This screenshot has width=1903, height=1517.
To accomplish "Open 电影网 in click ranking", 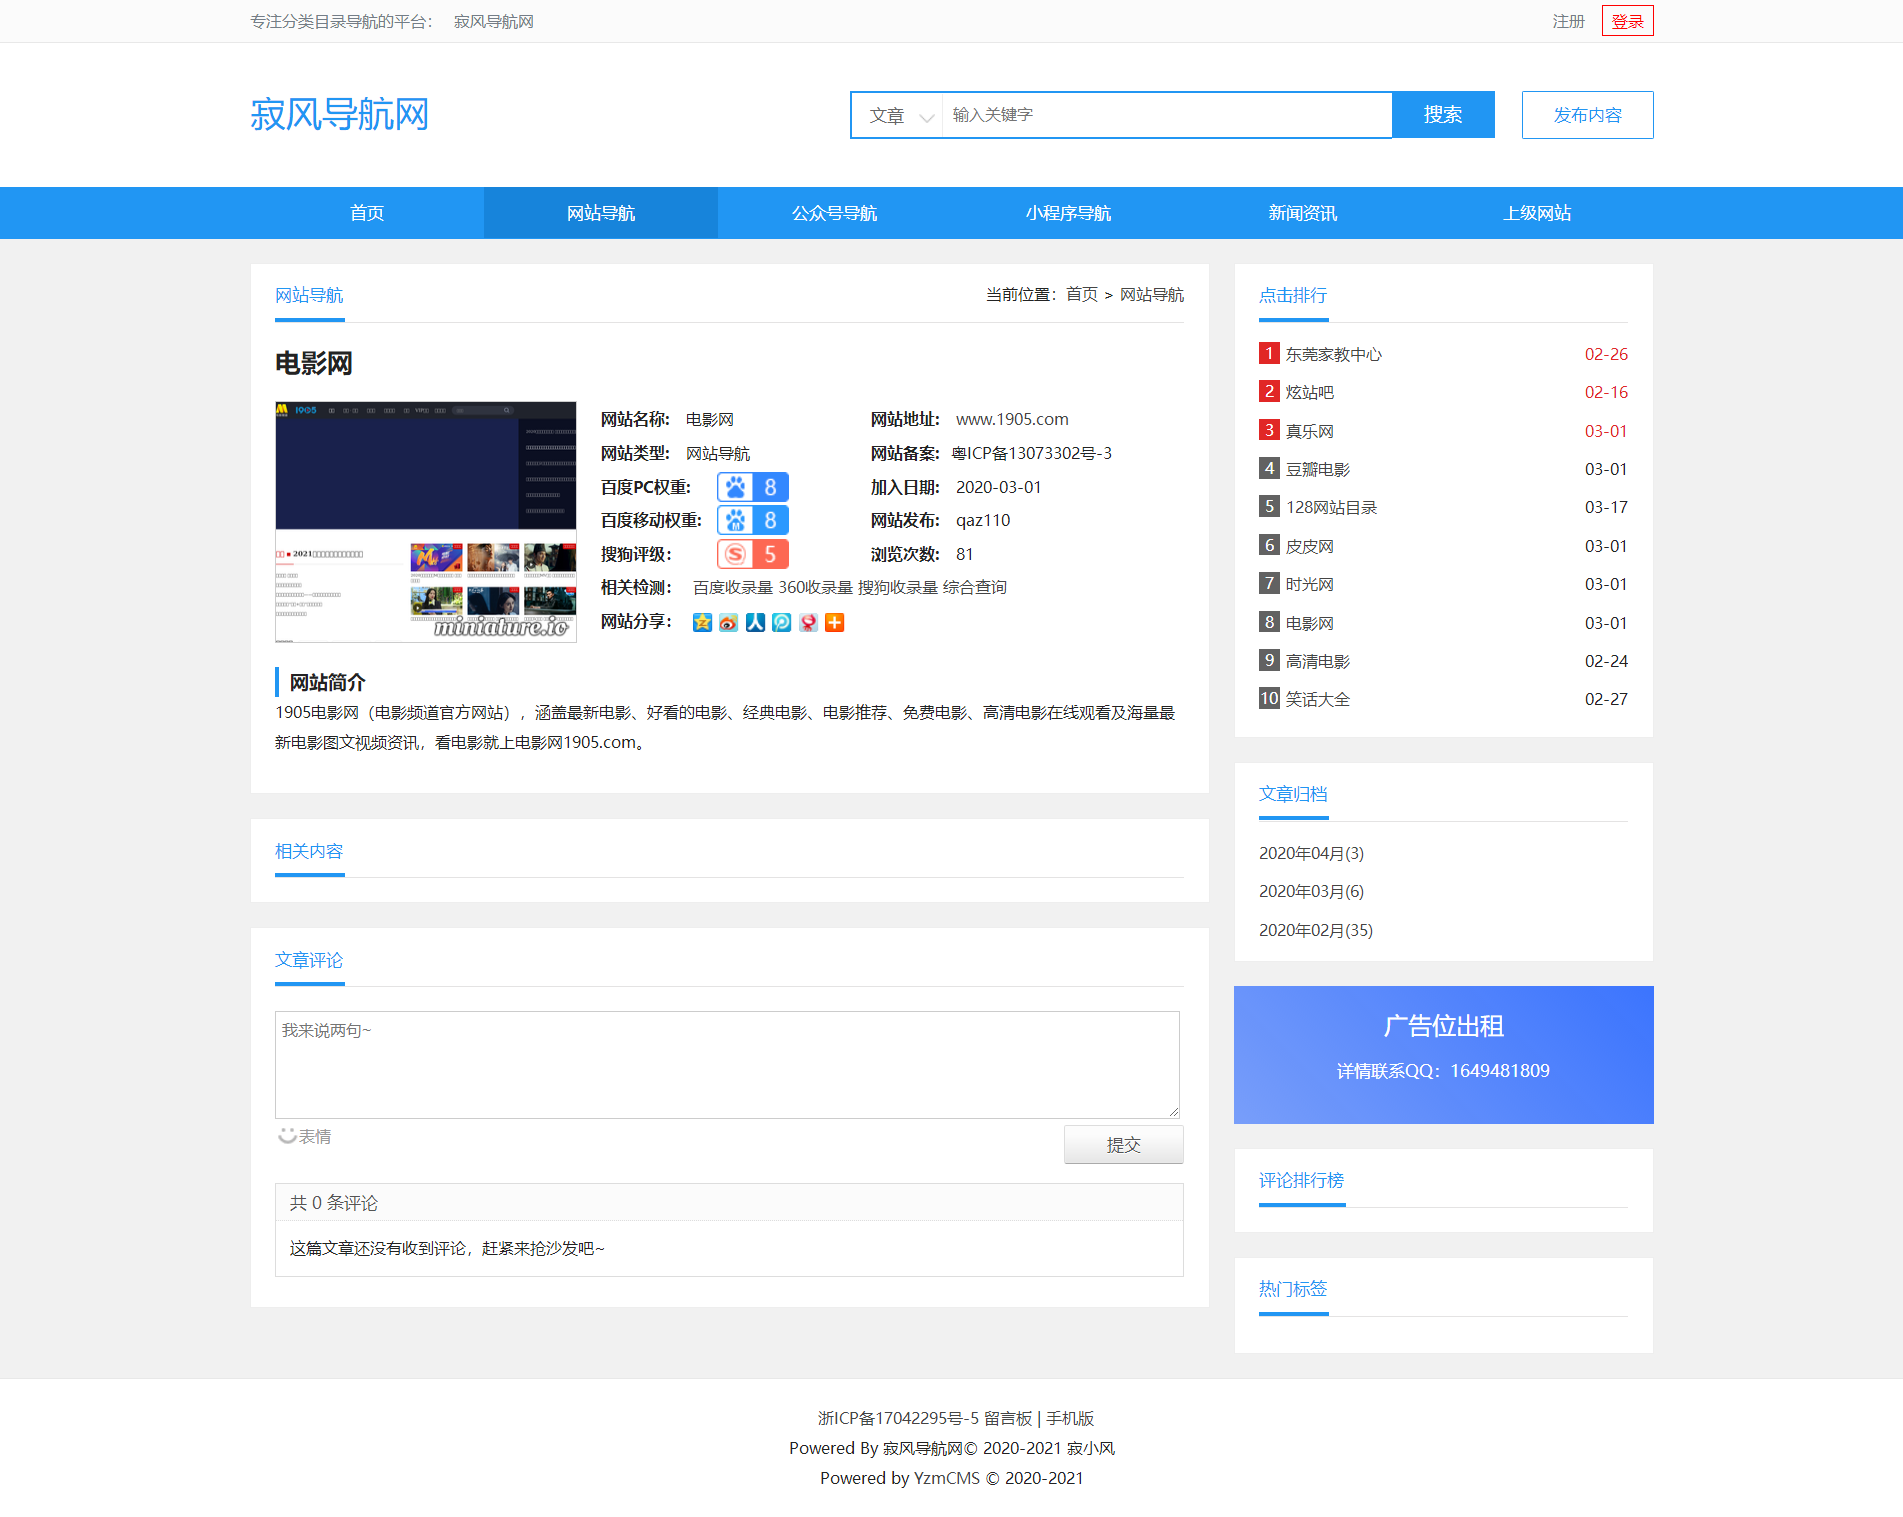I will click(1309, 623).
